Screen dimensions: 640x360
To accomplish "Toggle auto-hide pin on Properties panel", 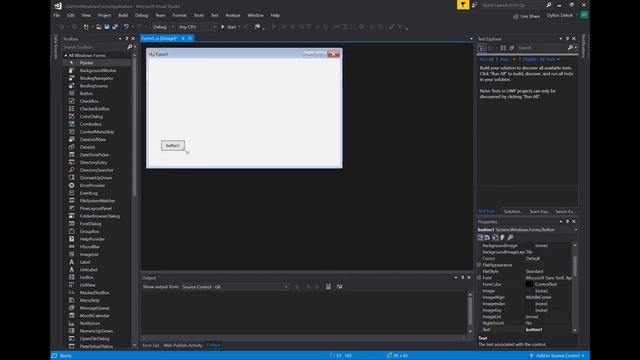I will 567,222.
